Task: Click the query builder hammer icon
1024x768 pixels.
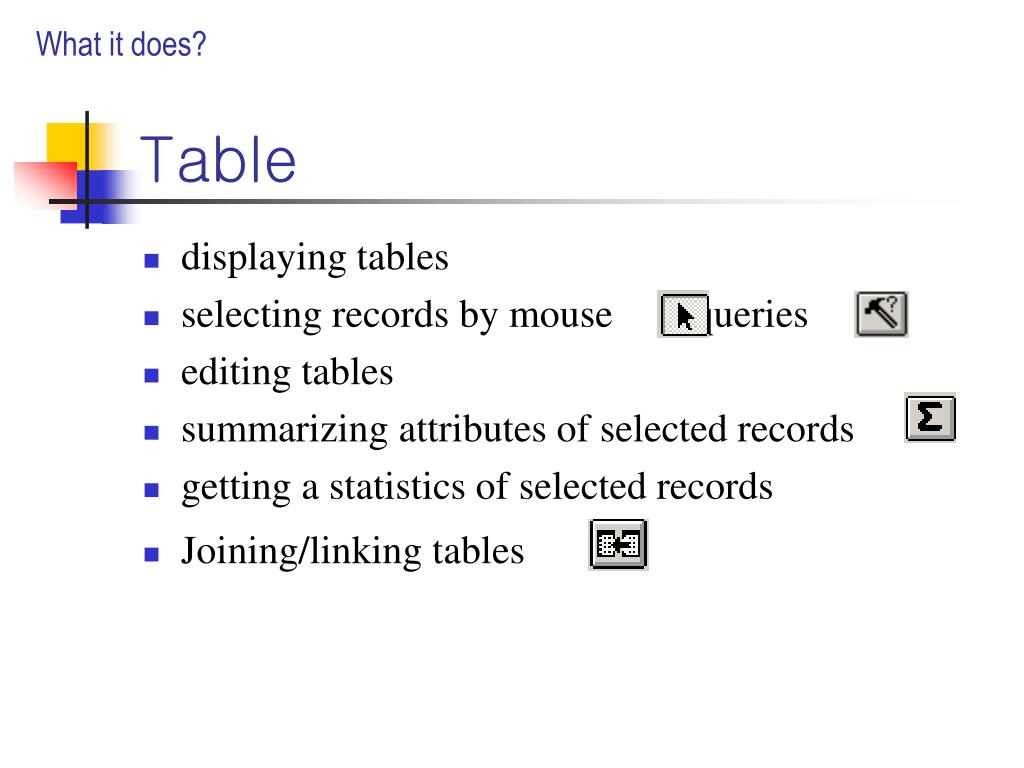Action: point(882,314)
